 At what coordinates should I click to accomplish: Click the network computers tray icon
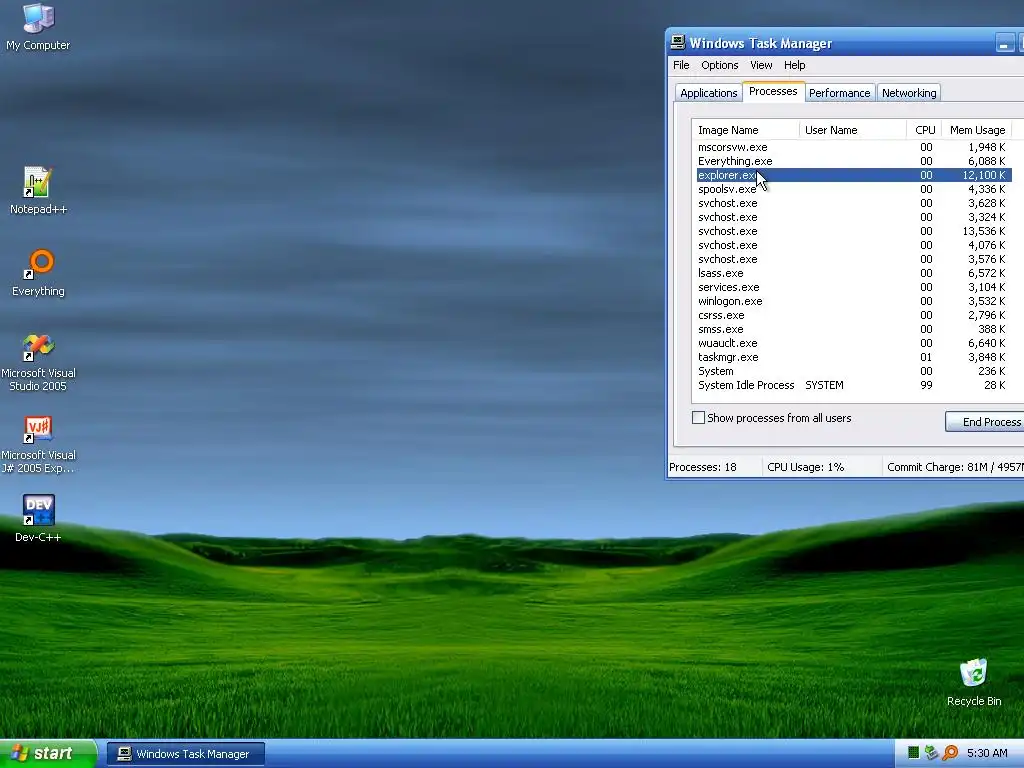(x=931, y=753)
